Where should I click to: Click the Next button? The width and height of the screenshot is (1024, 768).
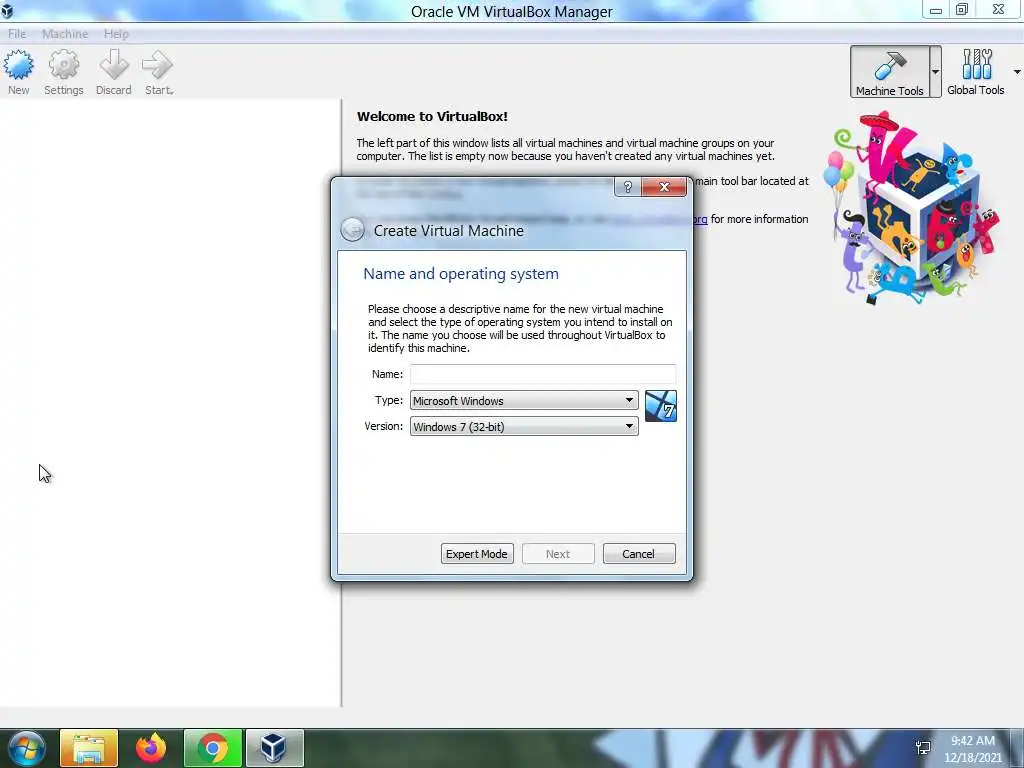coord(558,554)
